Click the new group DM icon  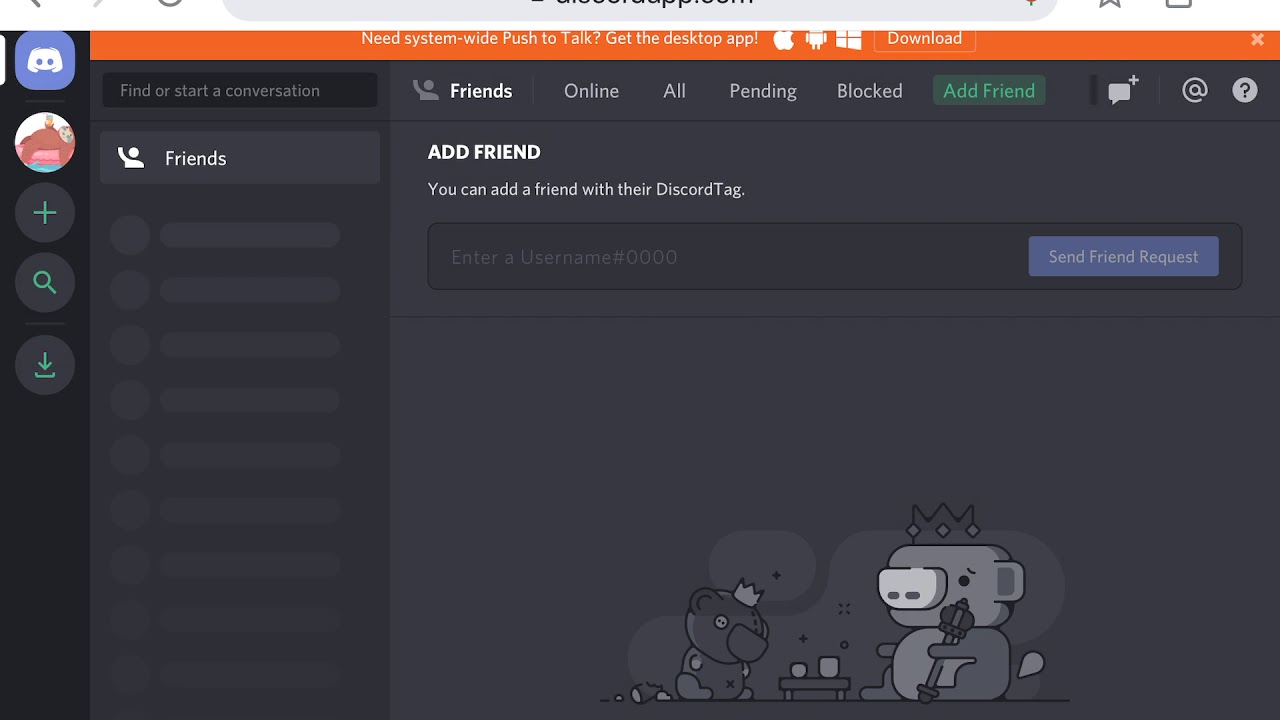point(1123,90)
